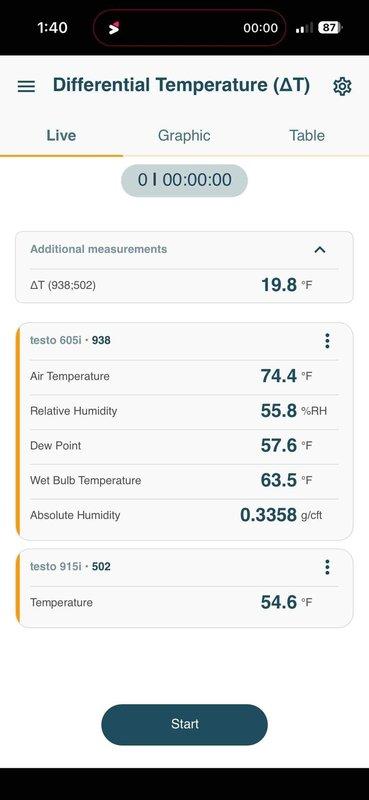Open options menu for testo 915i sensor
369x800 pixels.
point(327,567)
